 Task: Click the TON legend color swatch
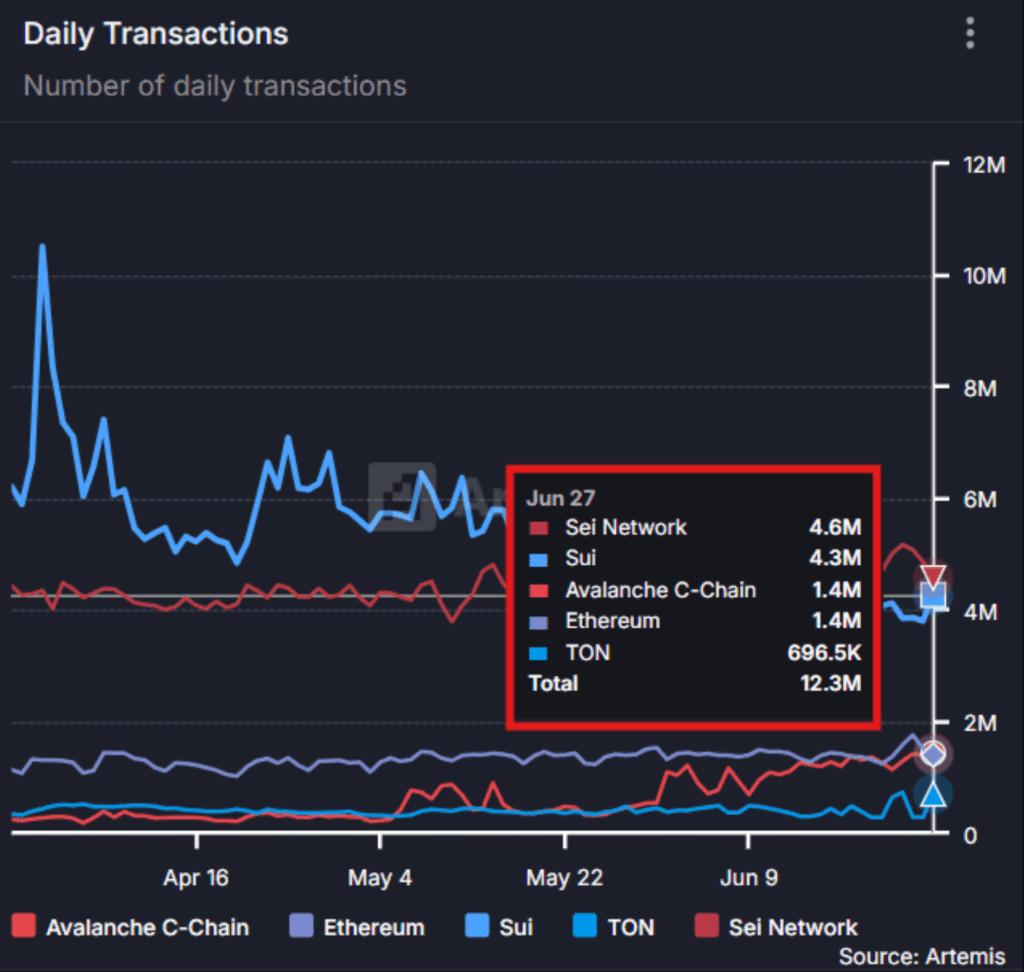pyautogui.click(x=584, y=926)
